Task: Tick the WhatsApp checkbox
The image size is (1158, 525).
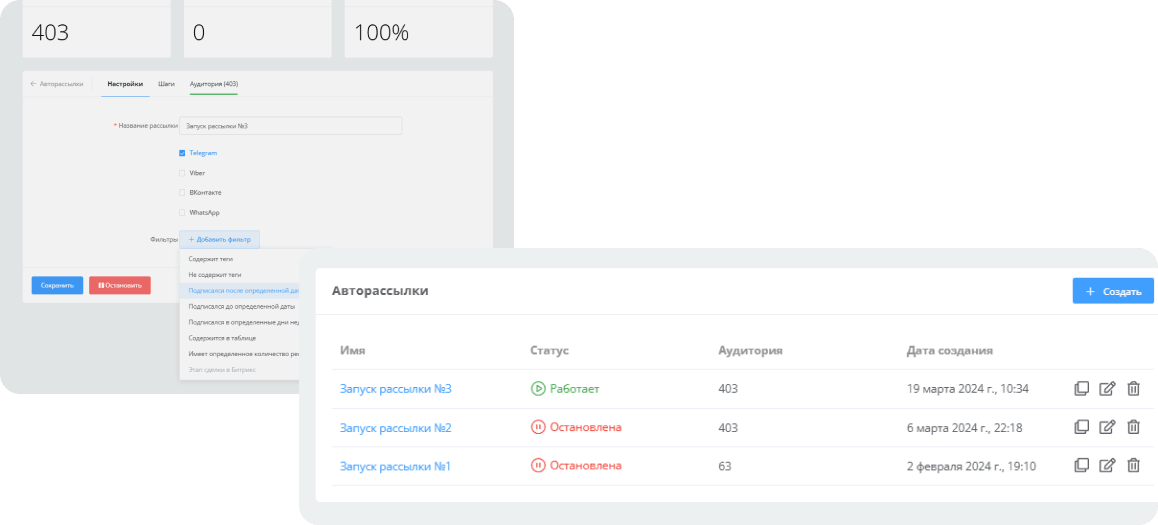Action: point(182,213)
